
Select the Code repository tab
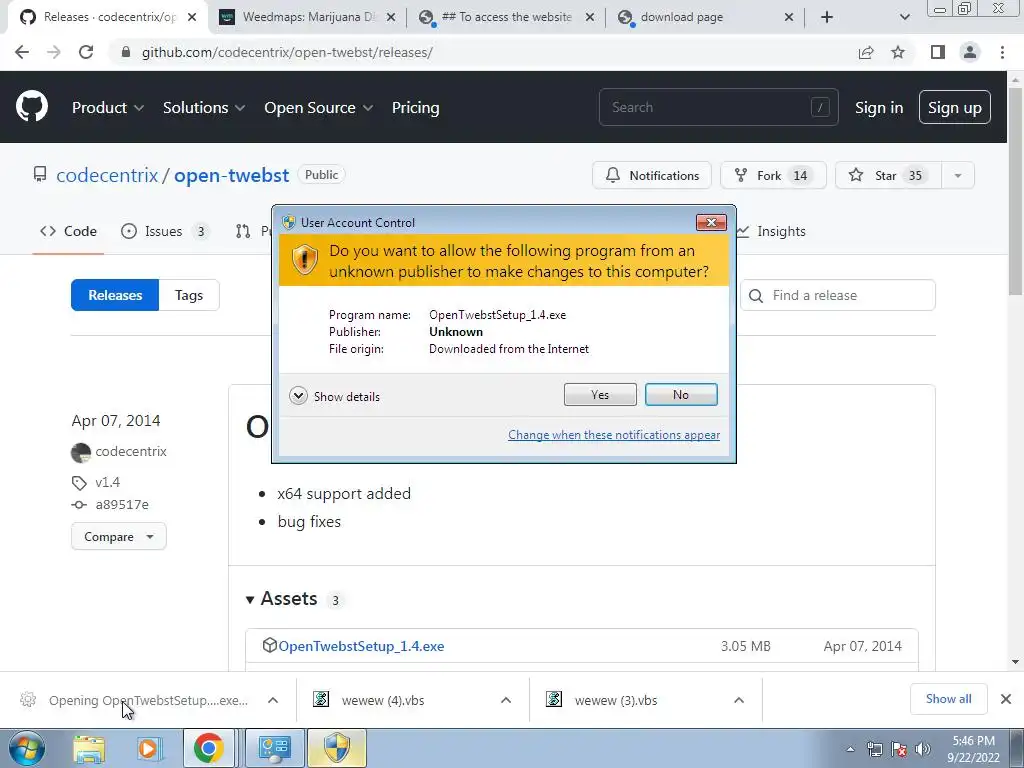[x=68, y=231]
